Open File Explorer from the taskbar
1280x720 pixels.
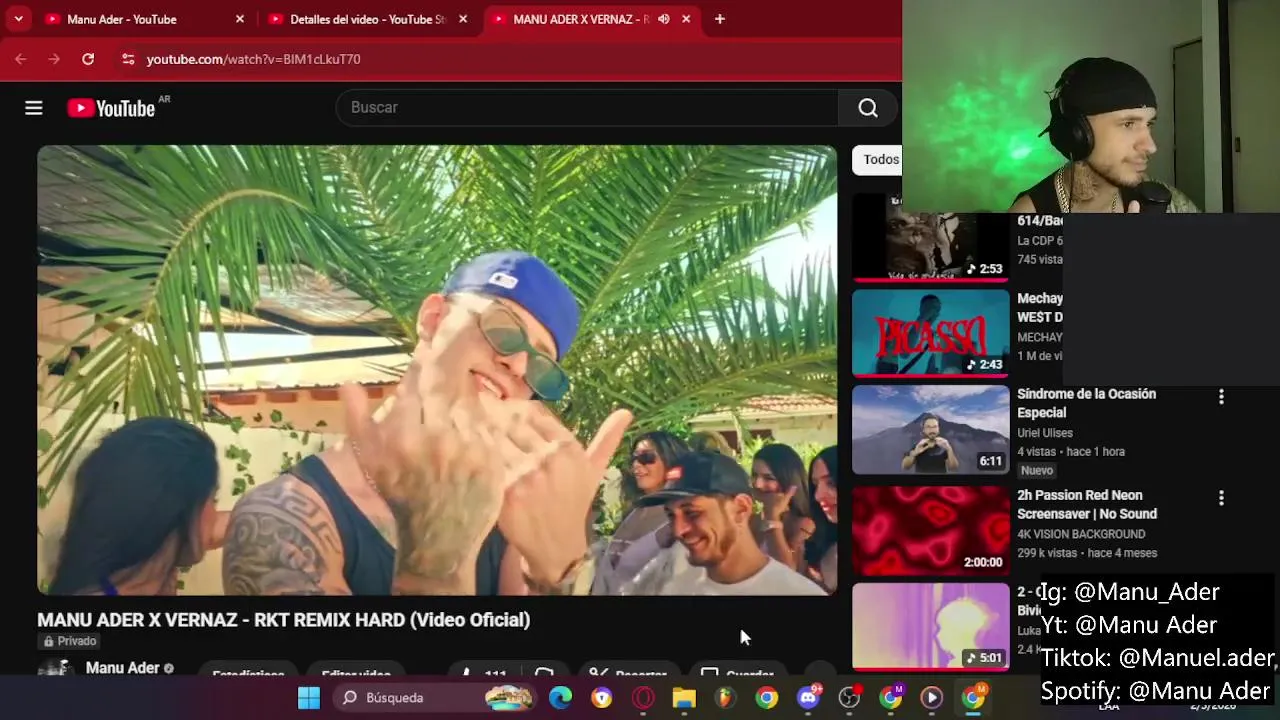tap(684, 698)
